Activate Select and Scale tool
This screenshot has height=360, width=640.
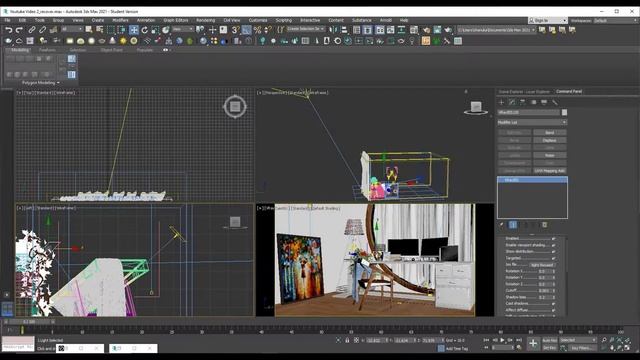pyautogui.click(x=155, y=30)
